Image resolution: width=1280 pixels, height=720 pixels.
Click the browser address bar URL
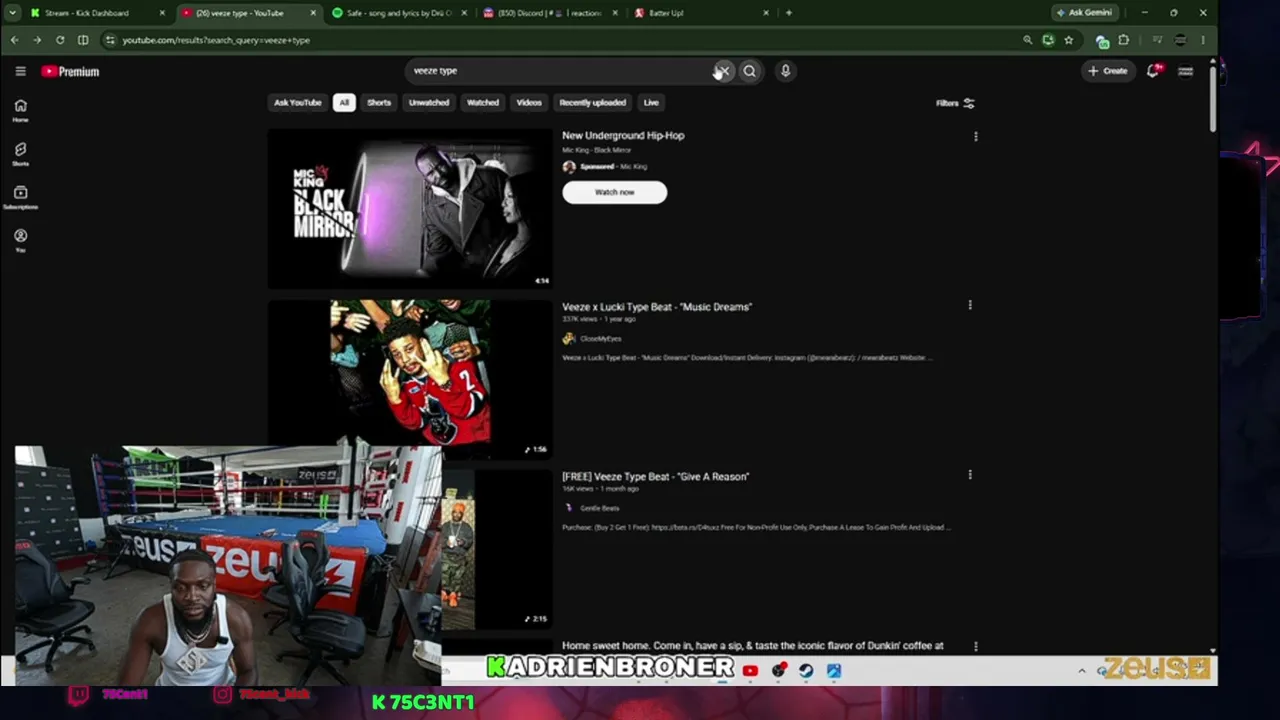(x=216, y=40)
